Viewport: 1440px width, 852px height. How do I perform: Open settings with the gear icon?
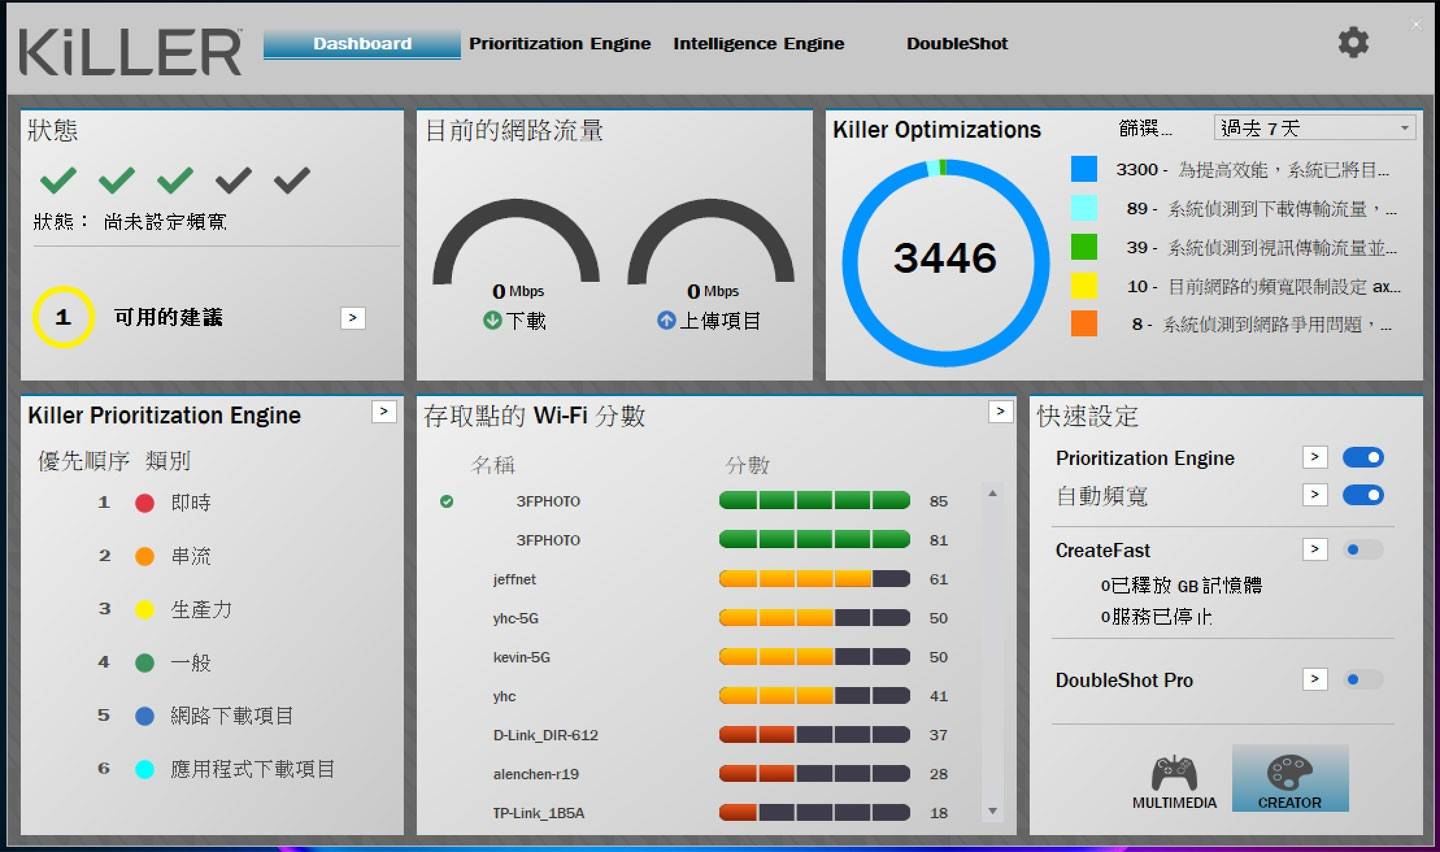[1353, 42]
